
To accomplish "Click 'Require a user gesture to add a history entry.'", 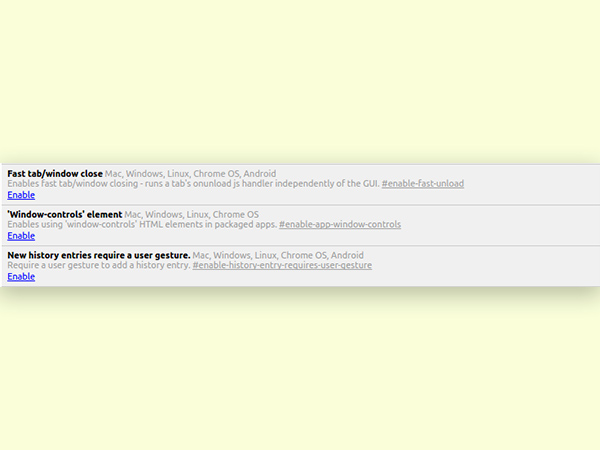I will 99,265.
